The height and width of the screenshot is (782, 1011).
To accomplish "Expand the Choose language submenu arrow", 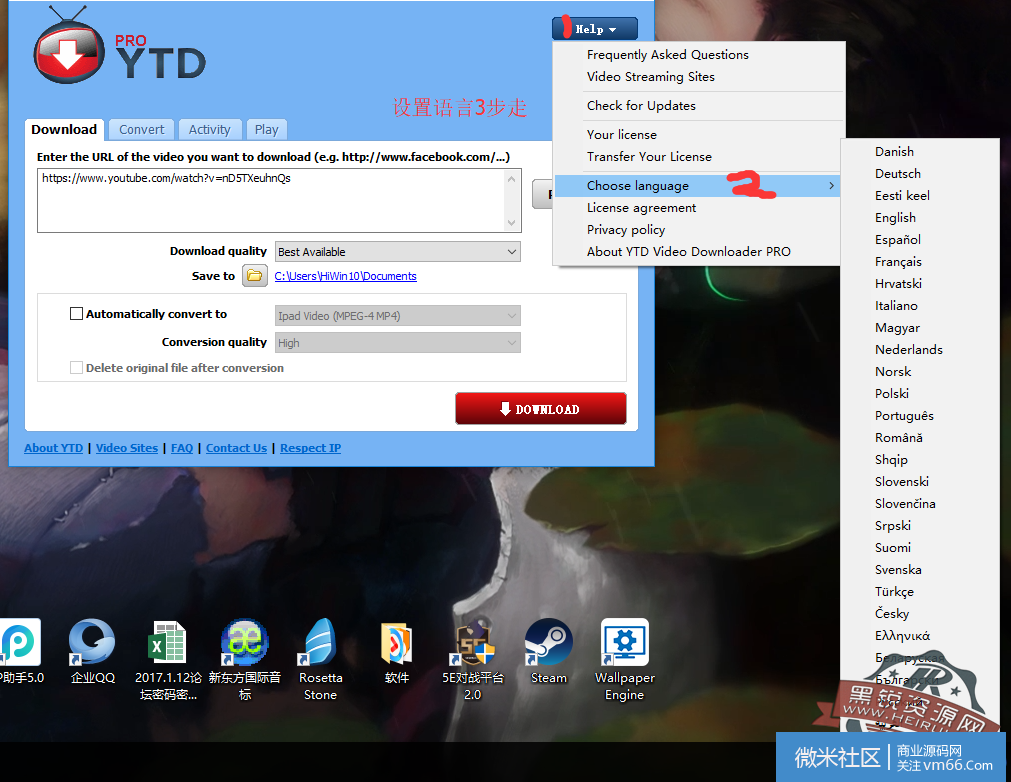I will point(832,186).
